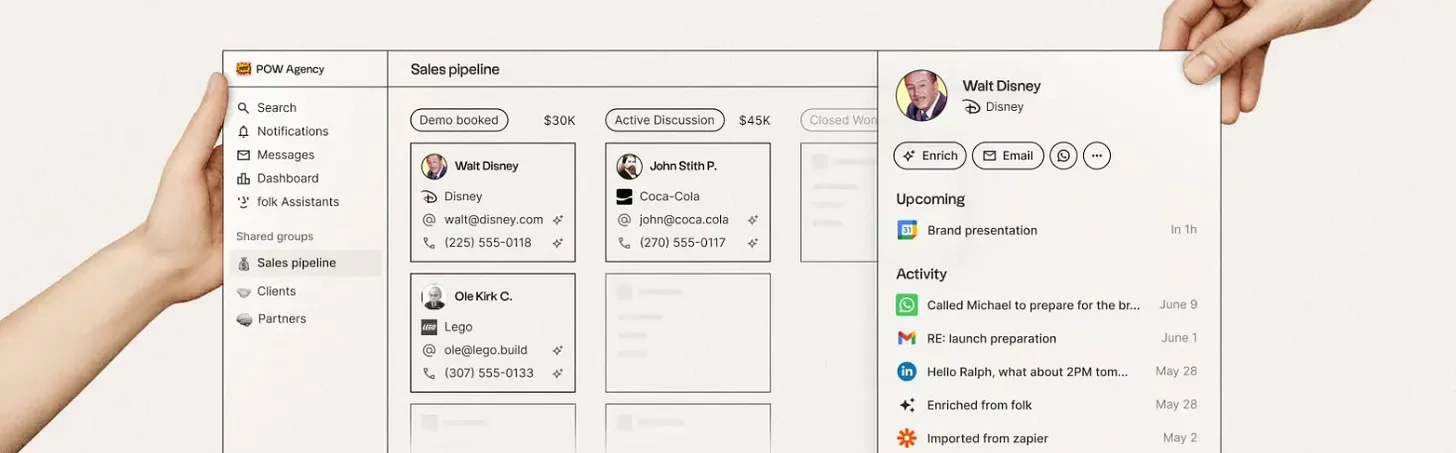Open John Stith P. avatar

point(629,166)
